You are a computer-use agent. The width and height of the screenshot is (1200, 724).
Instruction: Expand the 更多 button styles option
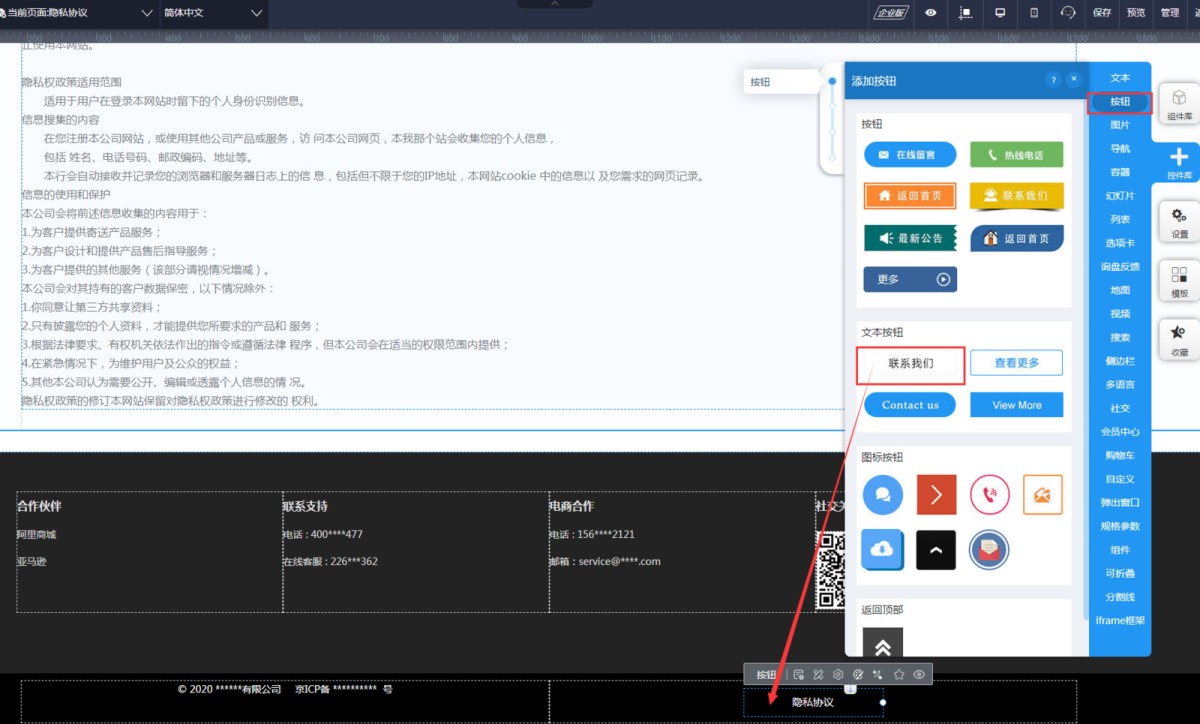[909, 279]
